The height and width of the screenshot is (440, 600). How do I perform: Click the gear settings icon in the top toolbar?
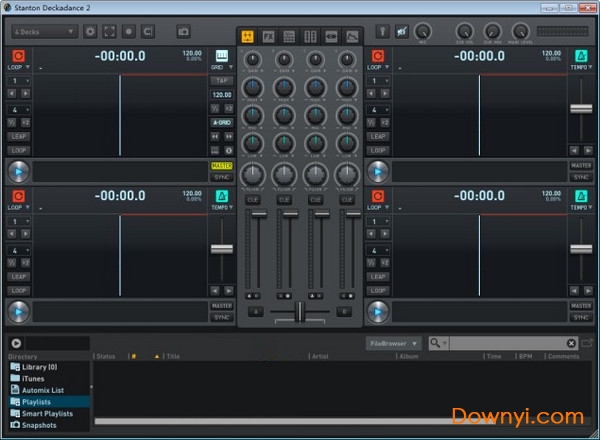point(91,32)
